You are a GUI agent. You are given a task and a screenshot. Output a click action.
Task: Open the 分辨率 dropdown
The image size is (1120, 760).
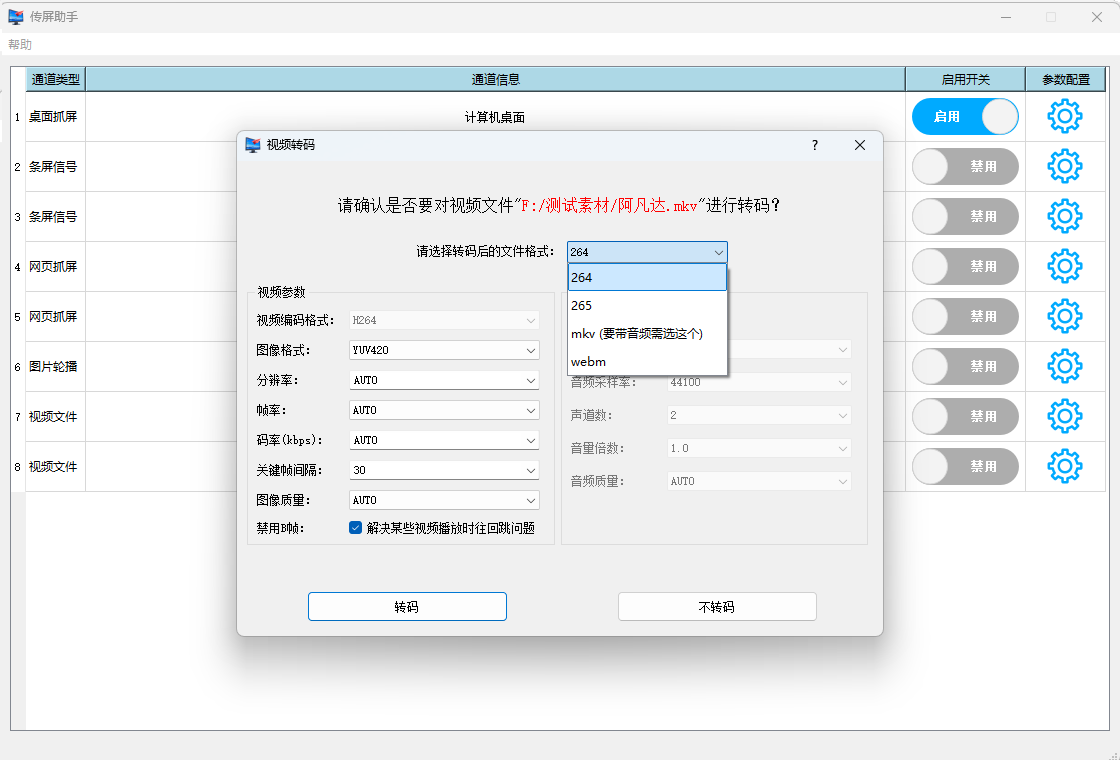pyautogui.click(x=444, y=380)
